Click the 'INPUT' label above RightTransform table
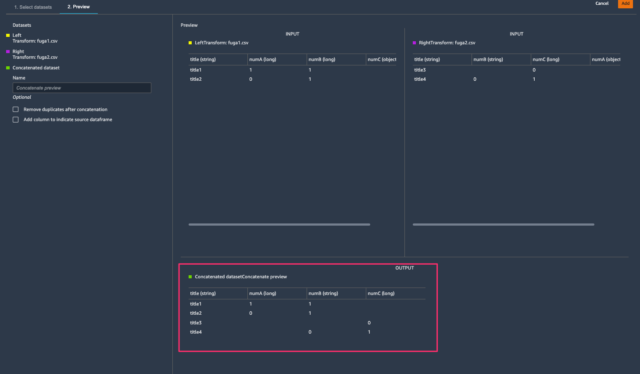The image size is (640, 374). (x=516, y=34)
